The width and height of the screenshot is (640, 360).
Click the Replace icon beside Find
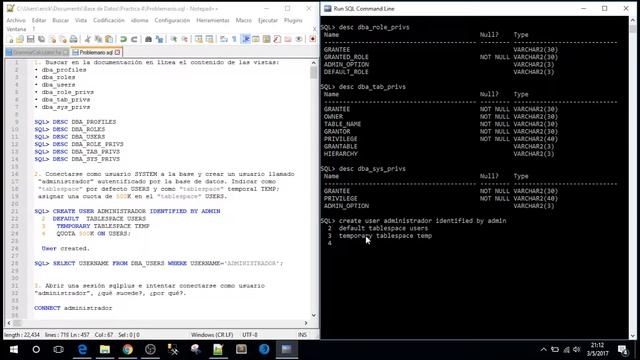[x=159, y=39]
